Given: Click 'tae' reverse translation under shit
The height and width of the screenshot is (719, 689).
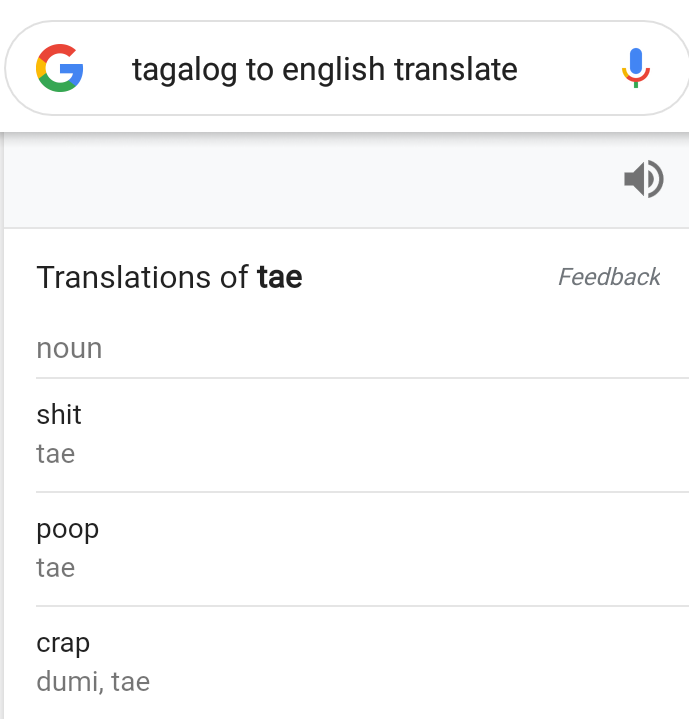Looking at the screenshot, I should 55,454.
